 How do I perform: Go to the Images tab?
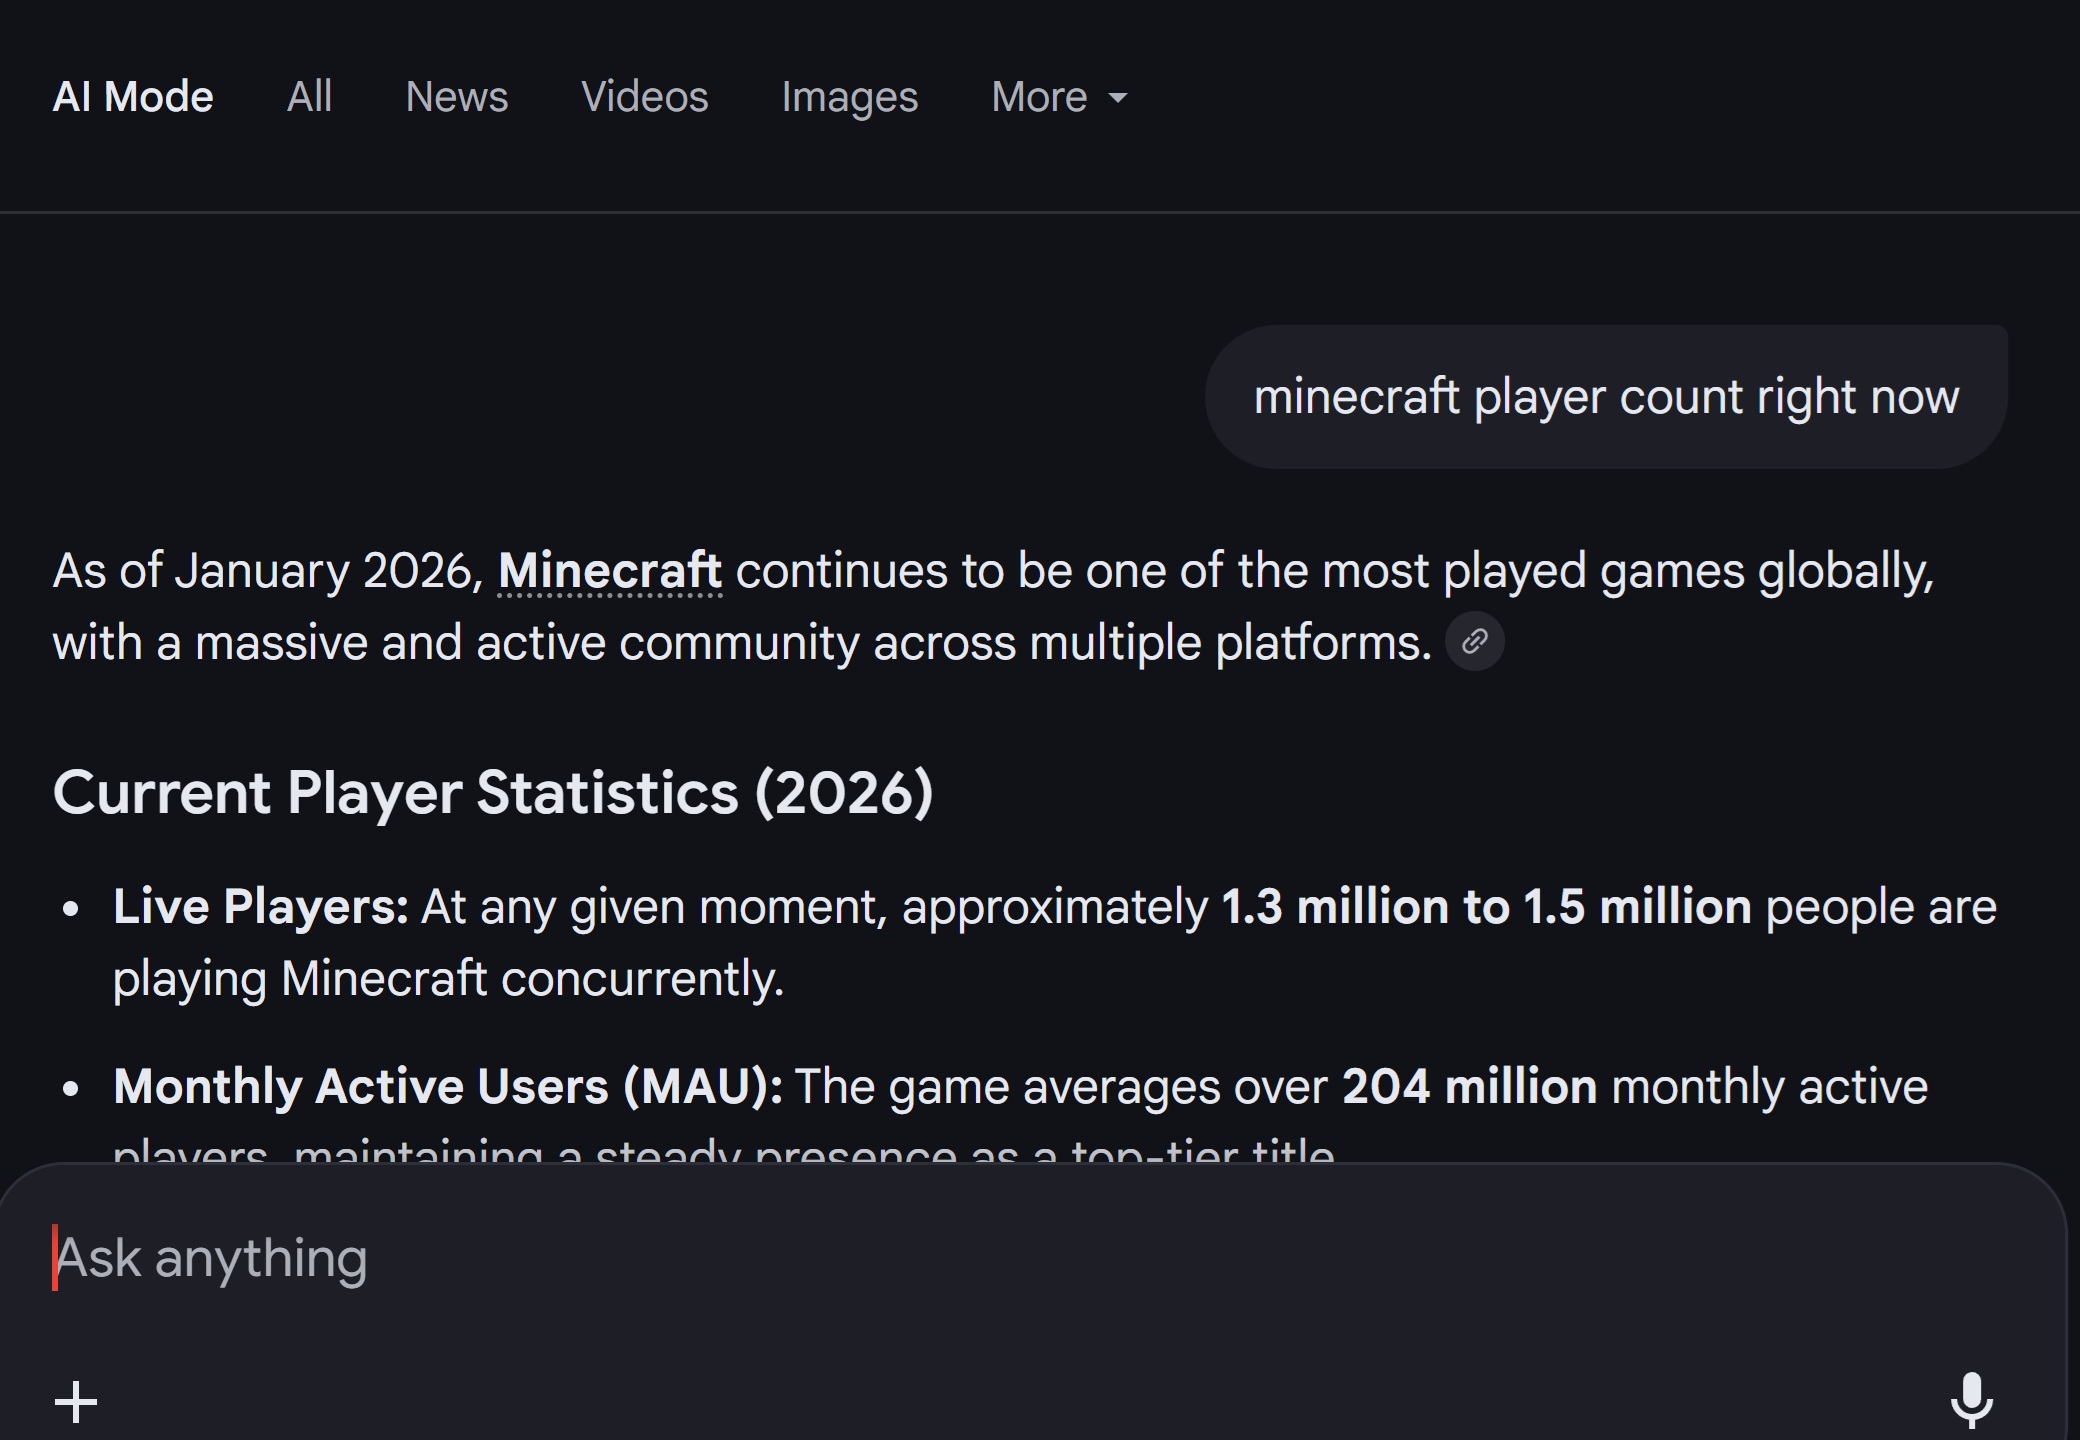849,97
